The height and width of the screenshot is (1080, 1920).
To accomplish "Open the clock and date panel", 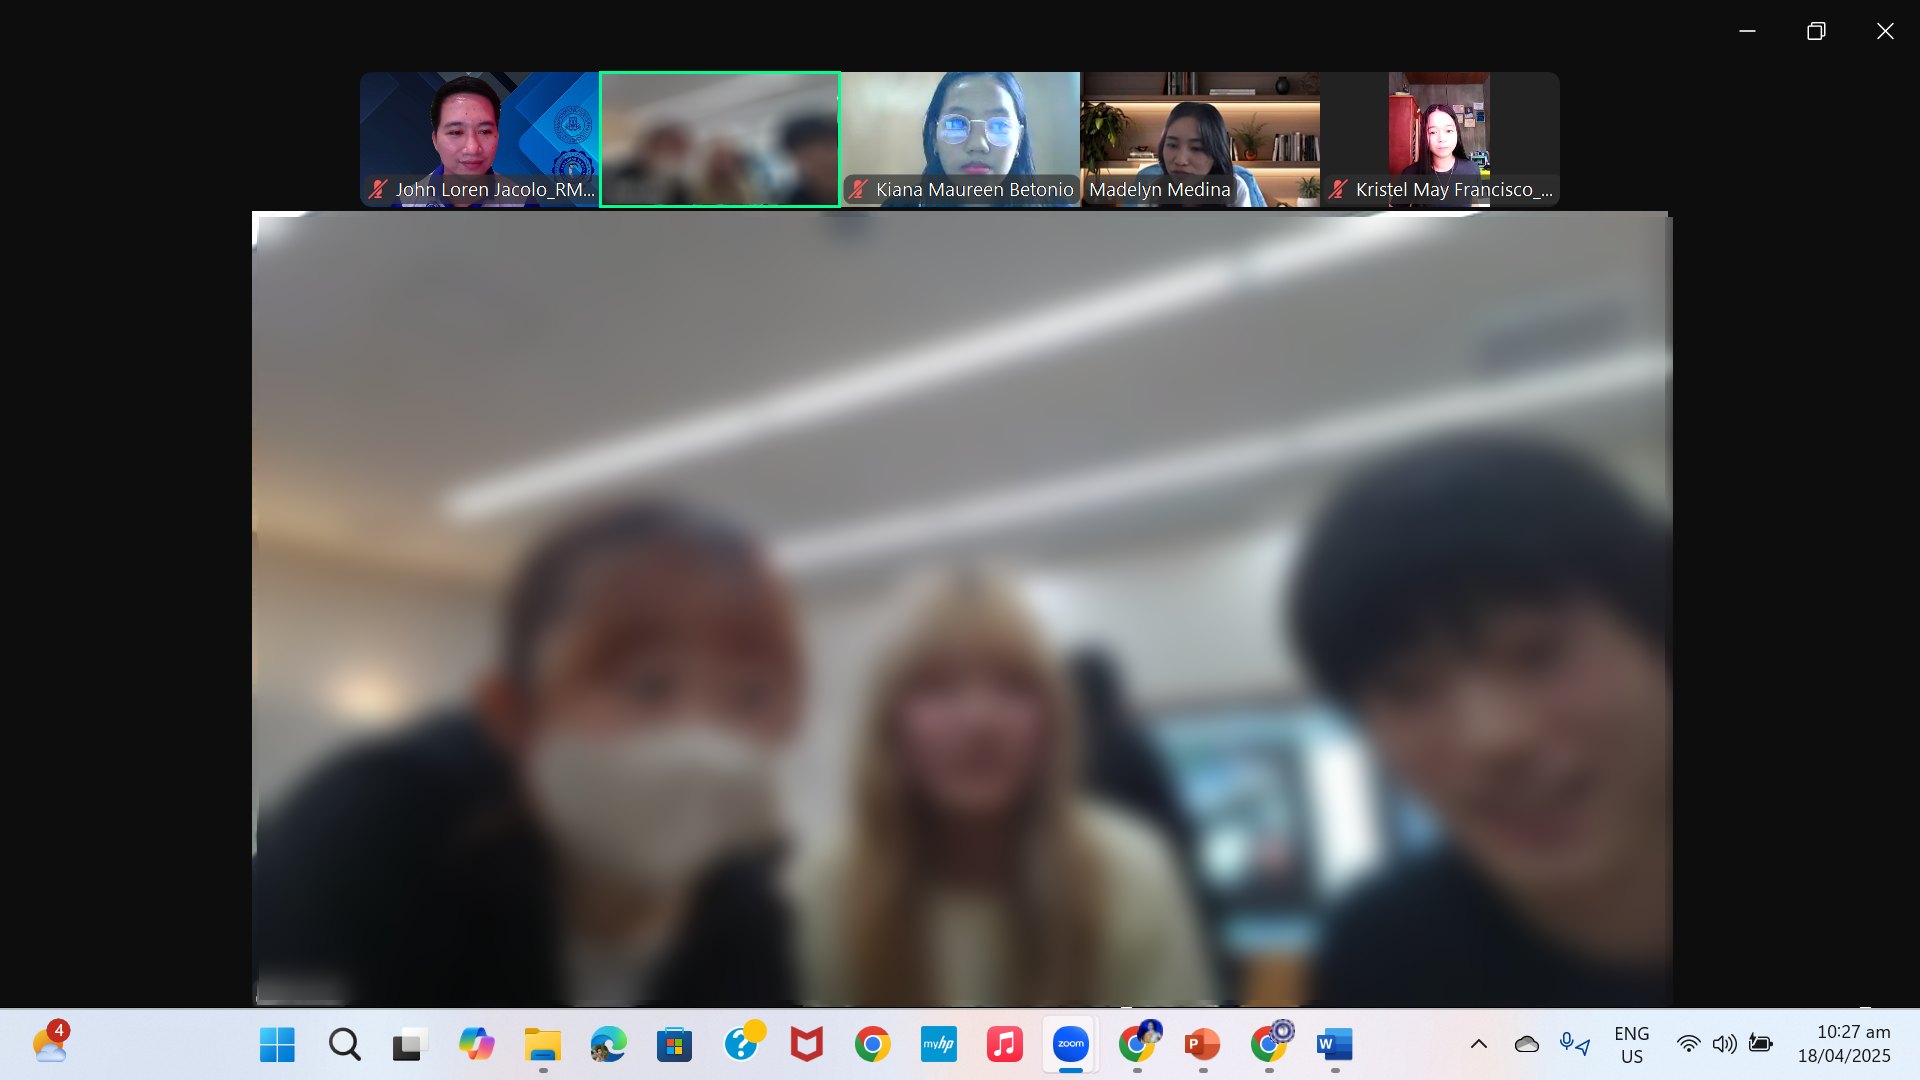I will (1843, 1045).
